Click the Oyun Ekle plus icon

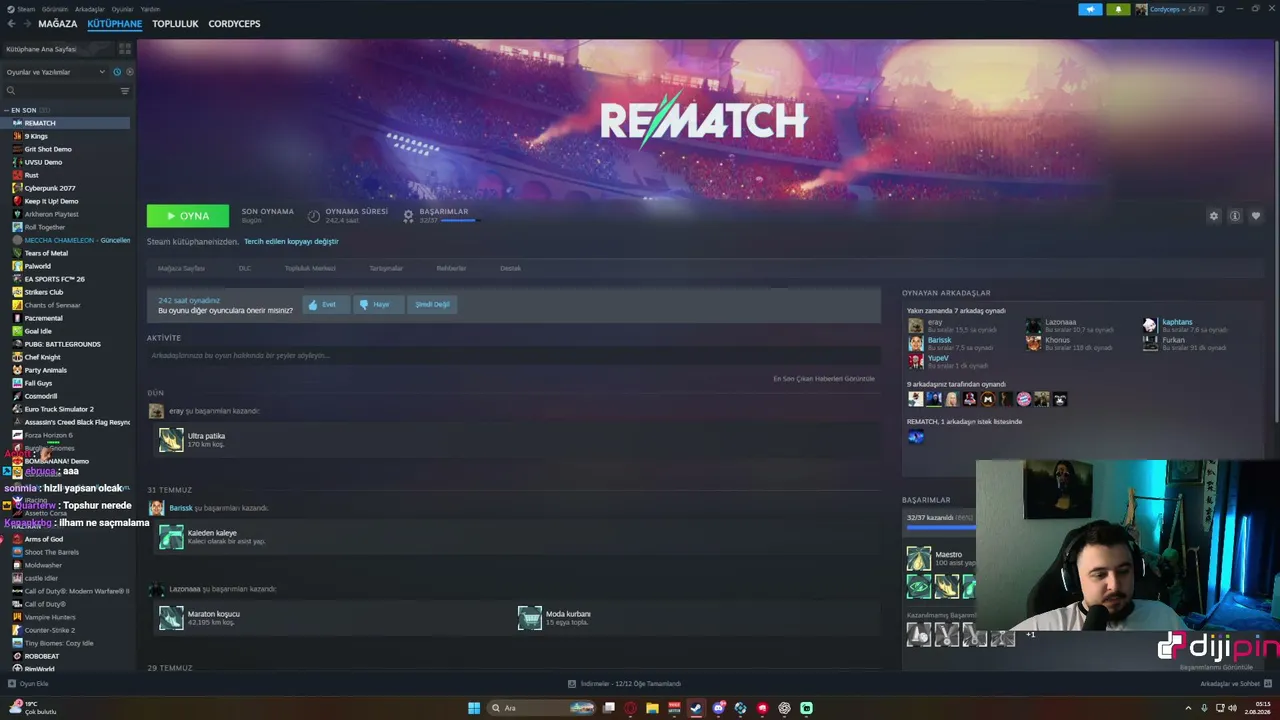[x=11, y=684]
